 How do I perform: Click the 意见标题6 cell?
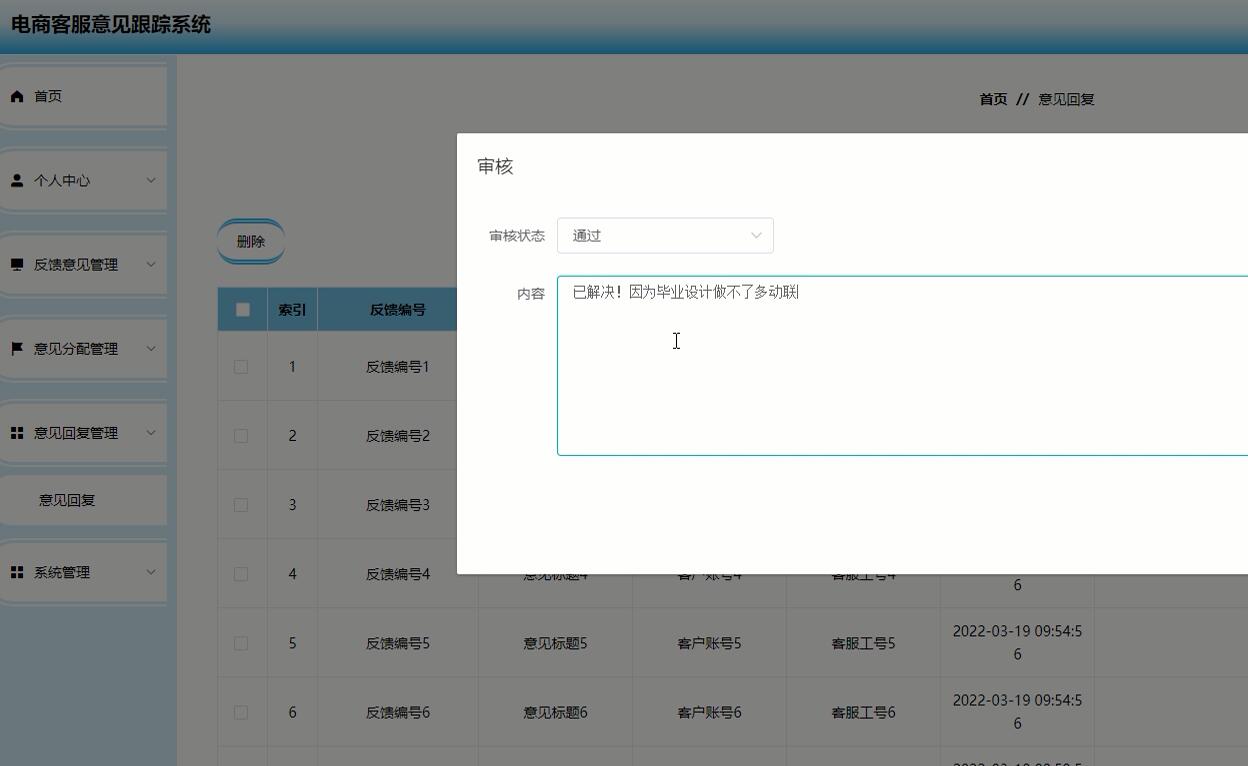[x=556, y=712]
